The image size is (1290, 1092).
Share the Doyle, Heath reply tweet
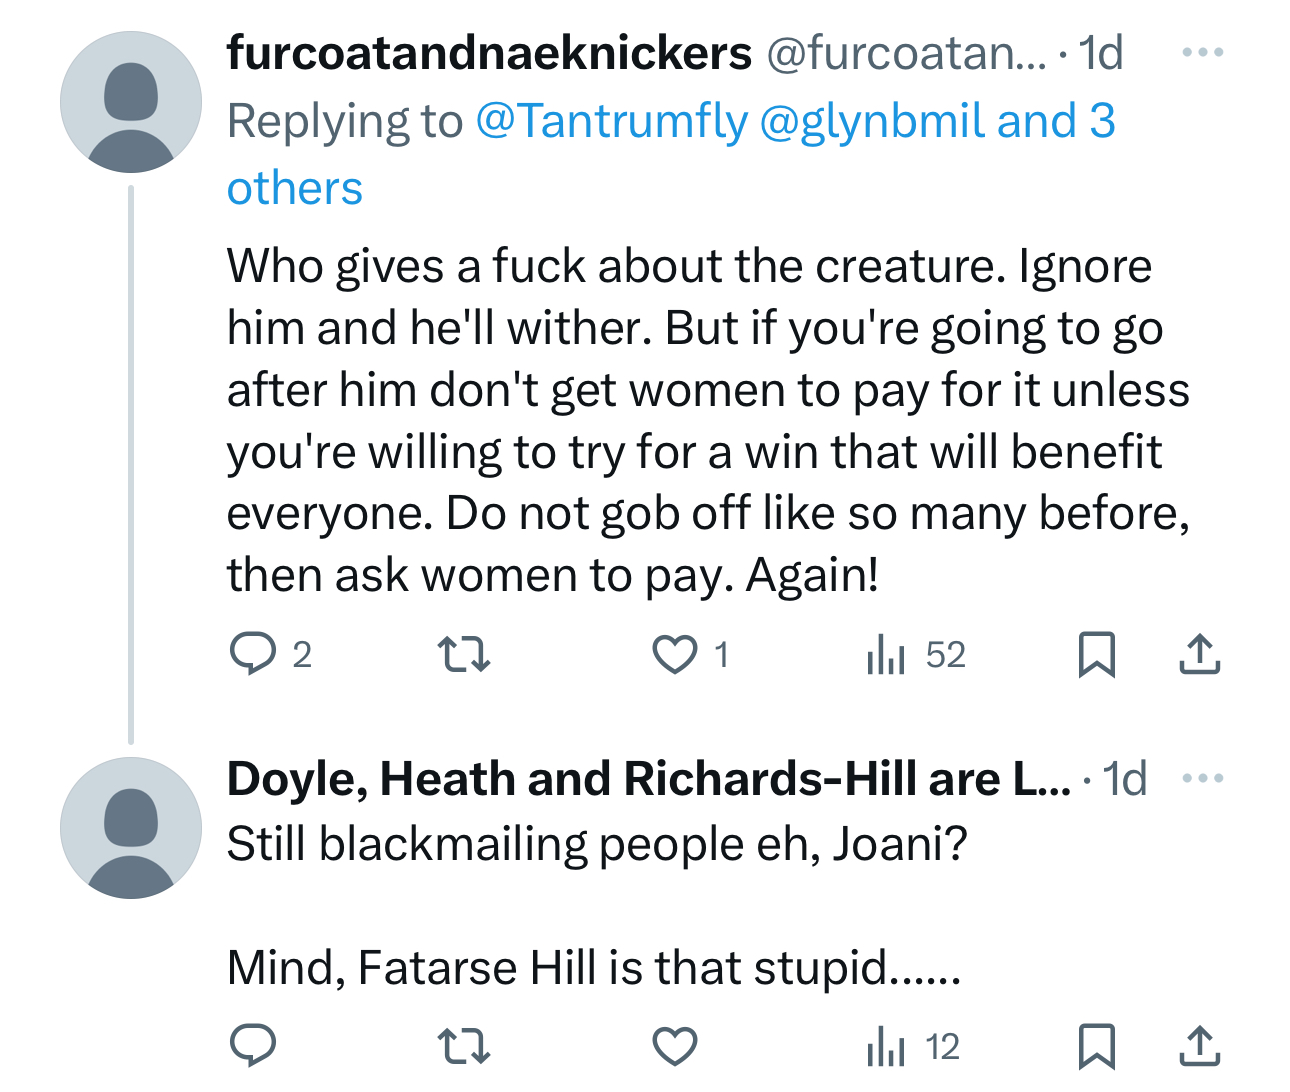tap(1199, 1046)
